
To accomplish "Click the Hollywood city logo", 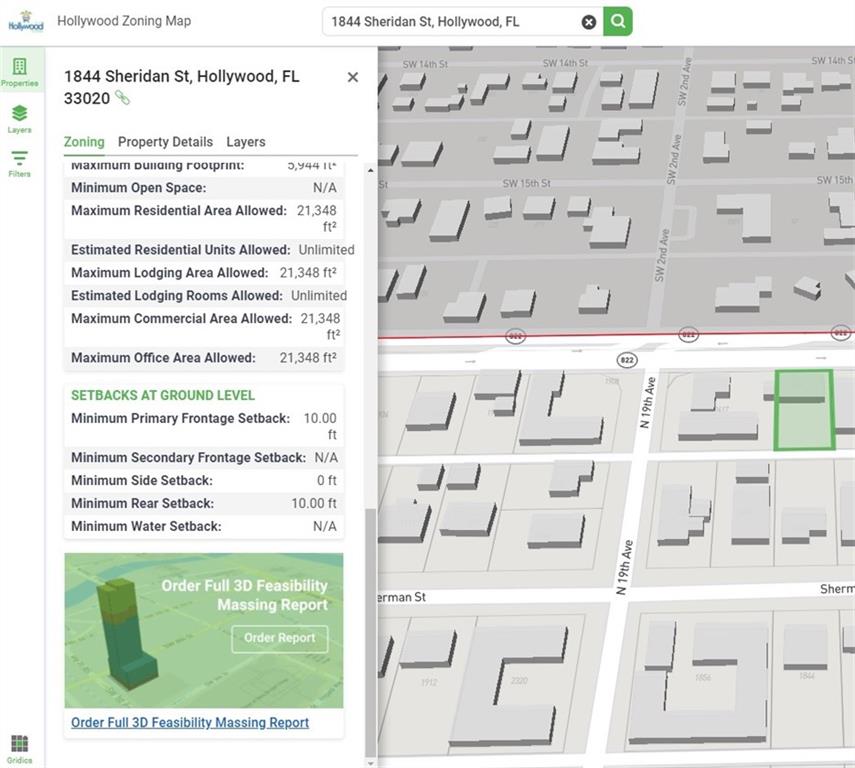I will point(24,21).
